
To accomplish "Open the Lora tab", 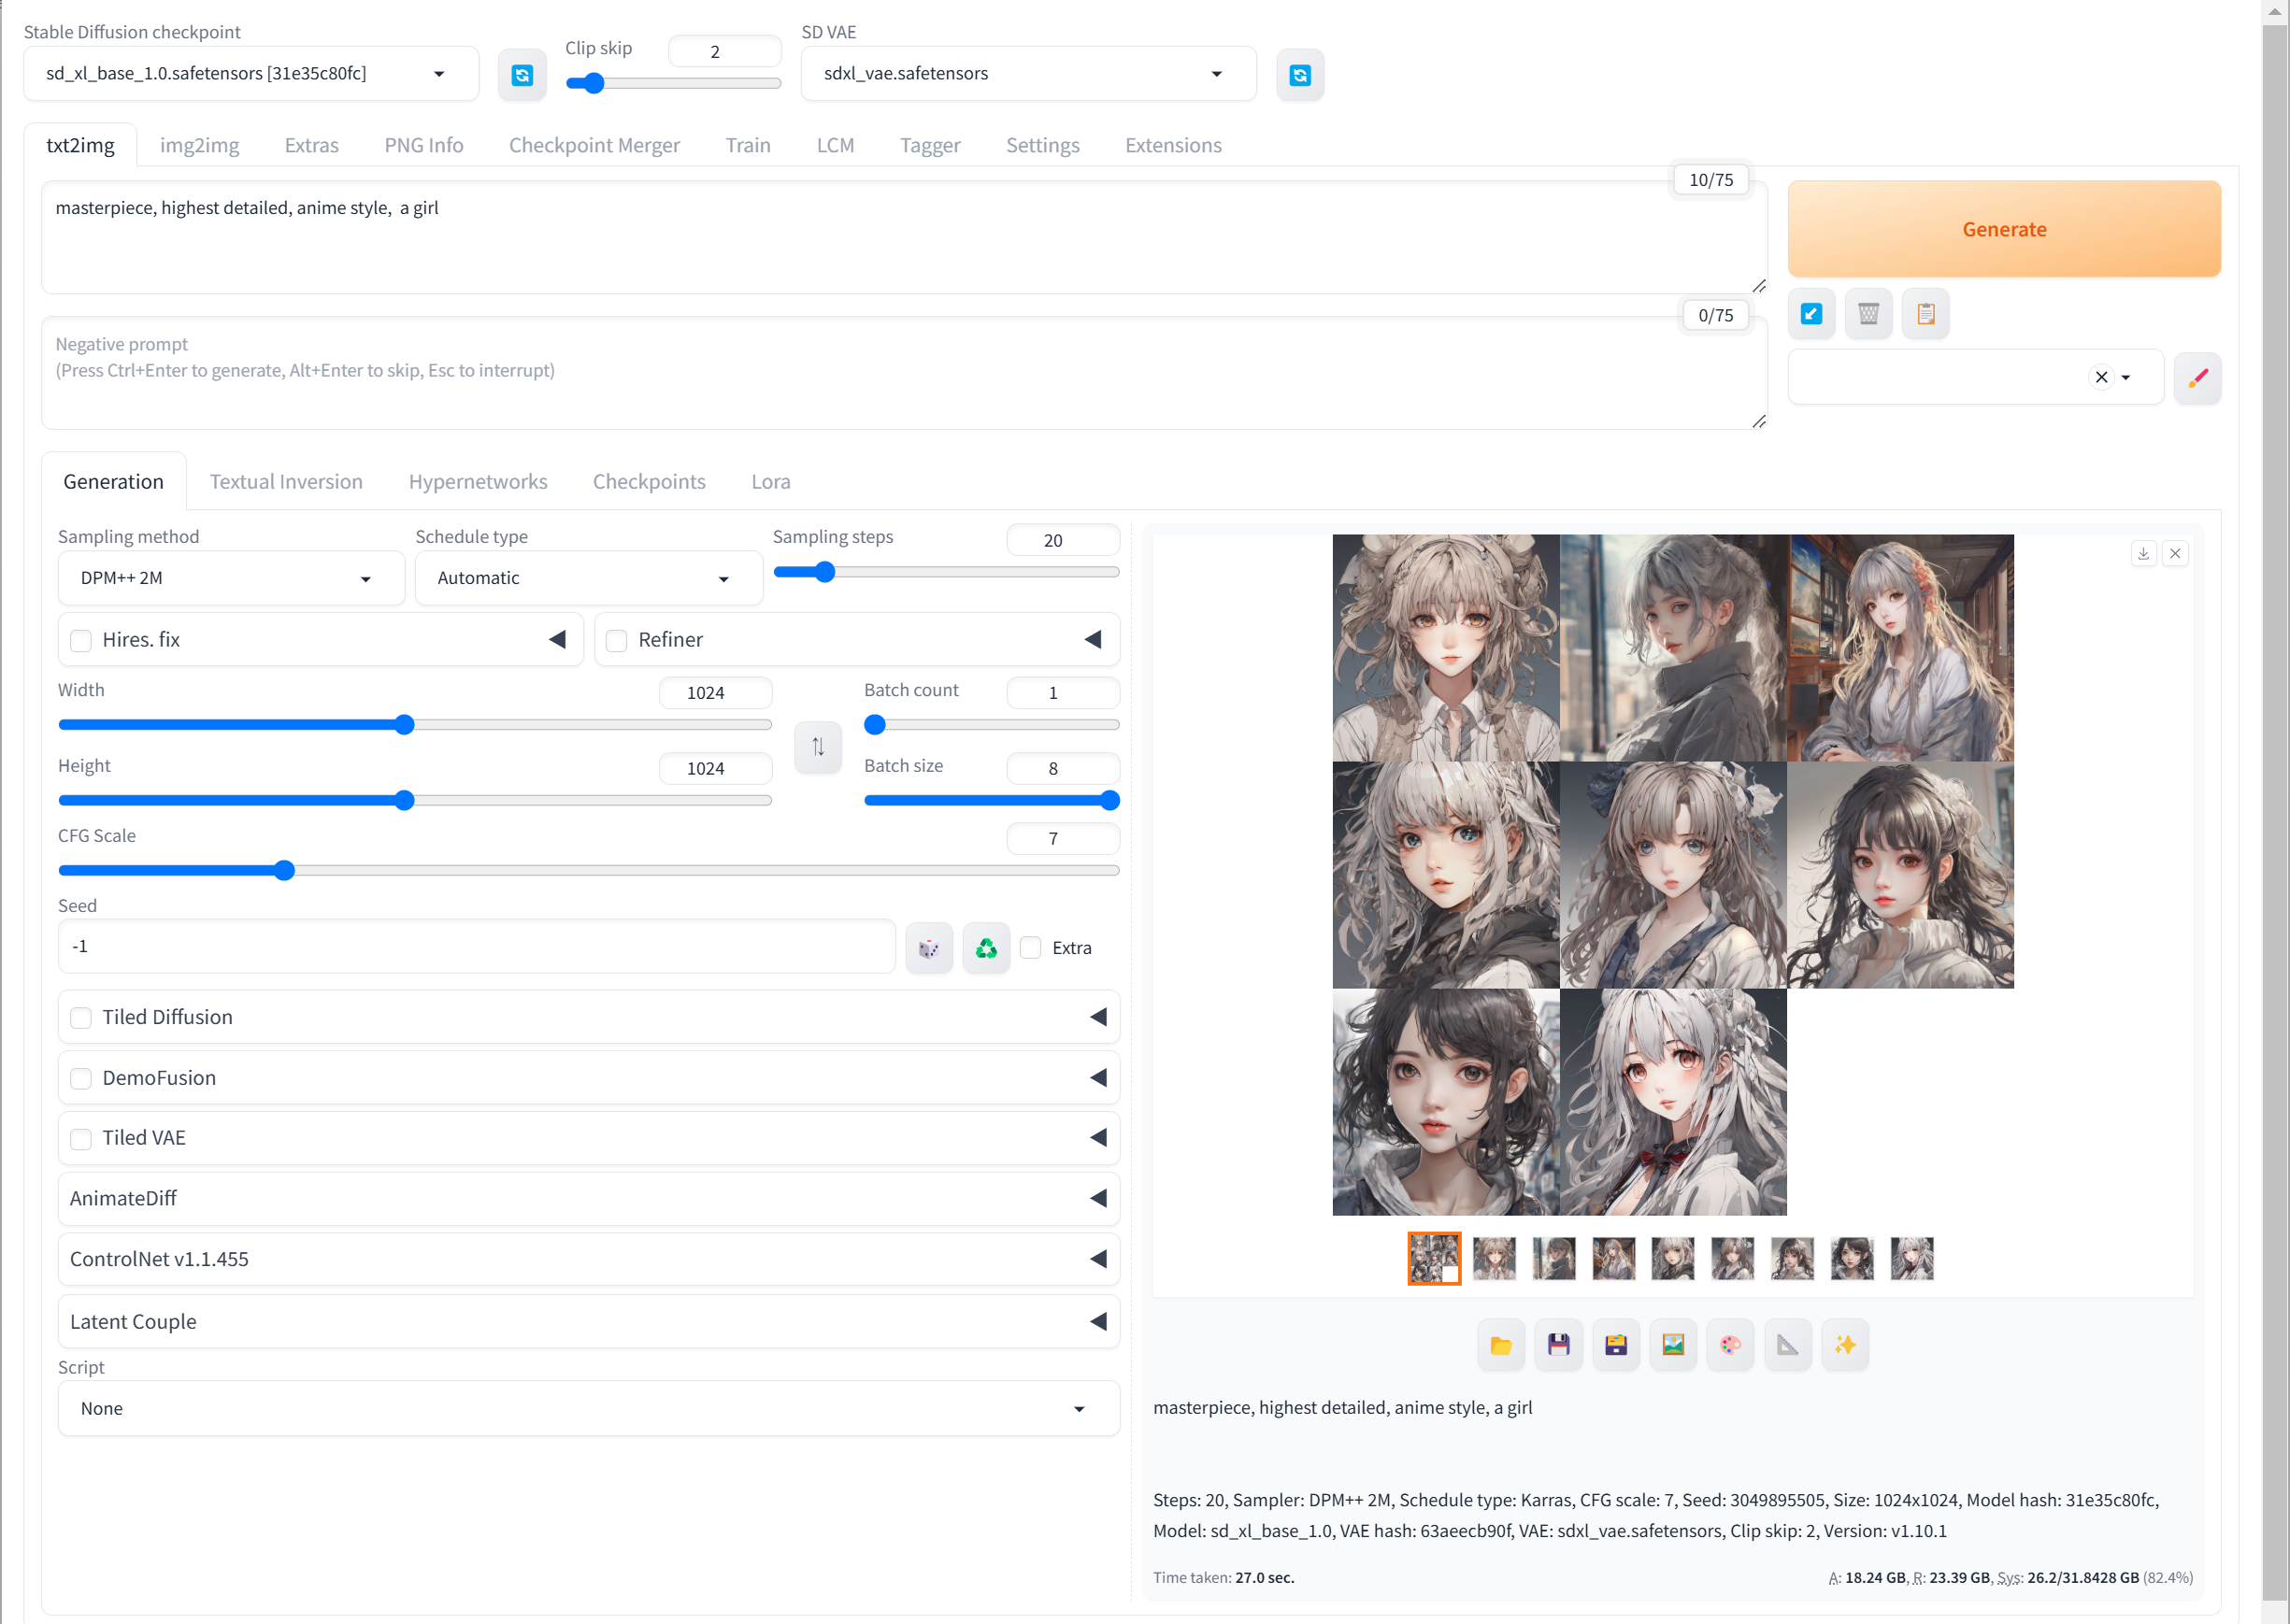I will point(770,482).
